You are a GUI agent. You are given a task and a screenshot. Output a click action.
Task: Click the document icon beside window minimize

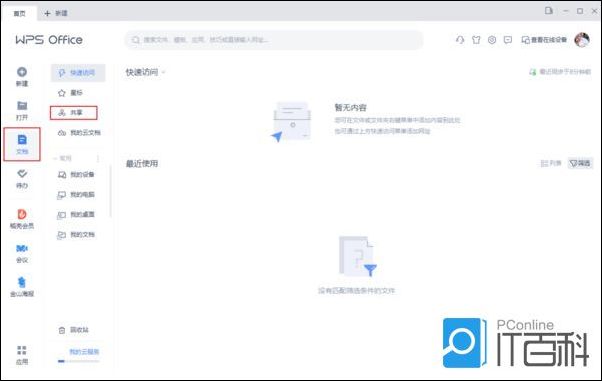coord(549,11)
